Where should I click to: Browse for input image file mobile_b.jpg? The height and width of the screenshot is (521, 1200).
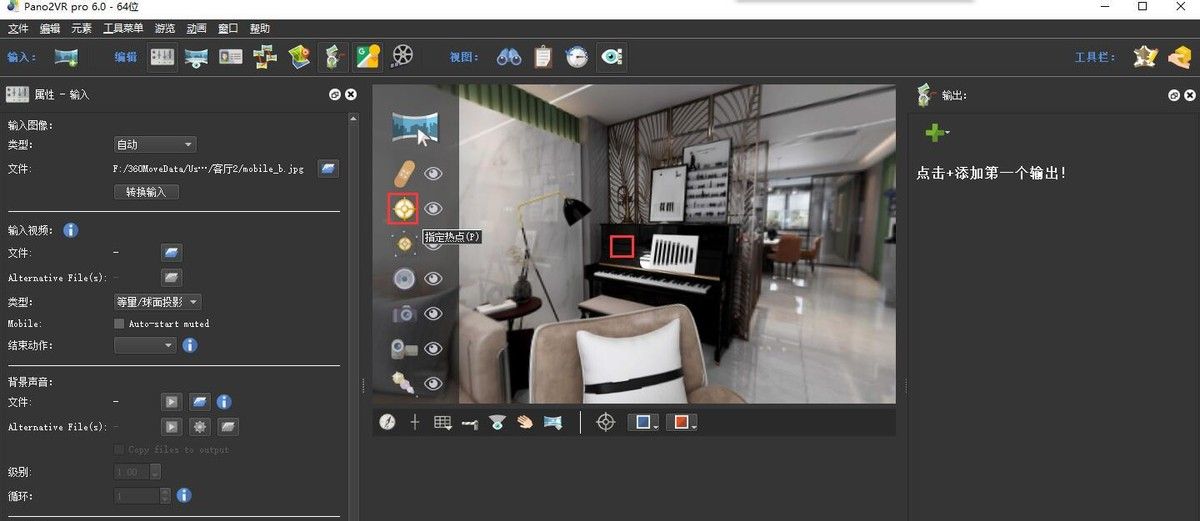[x=329, y=168]
